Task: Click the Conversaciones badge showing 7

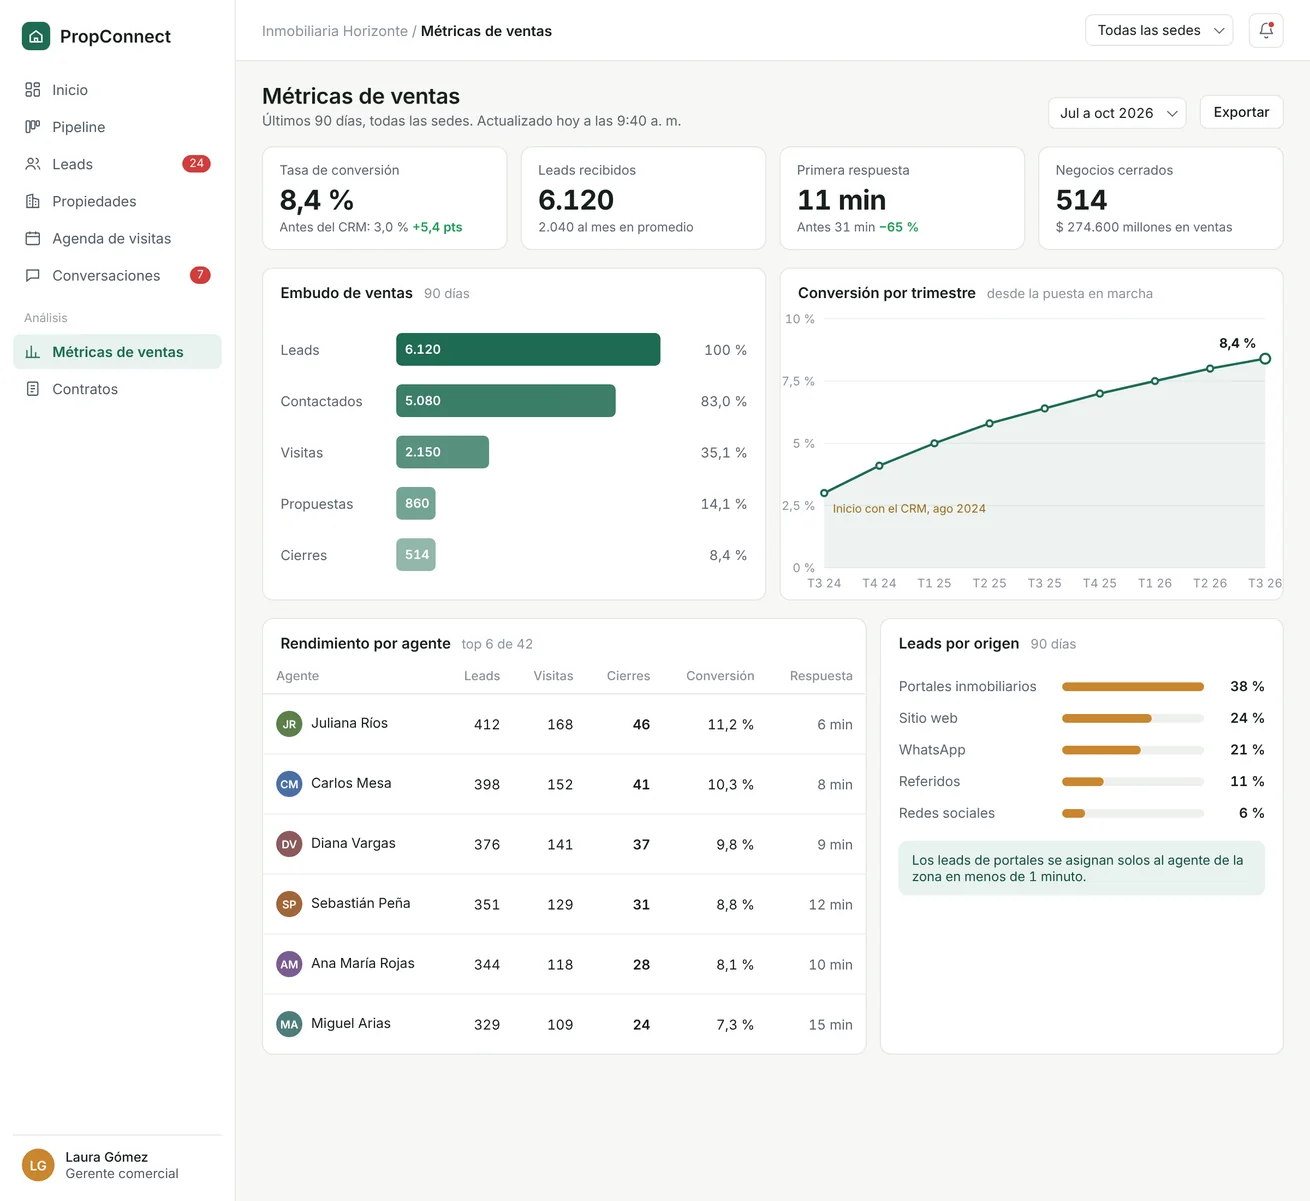Action: [x=200, y=275]
